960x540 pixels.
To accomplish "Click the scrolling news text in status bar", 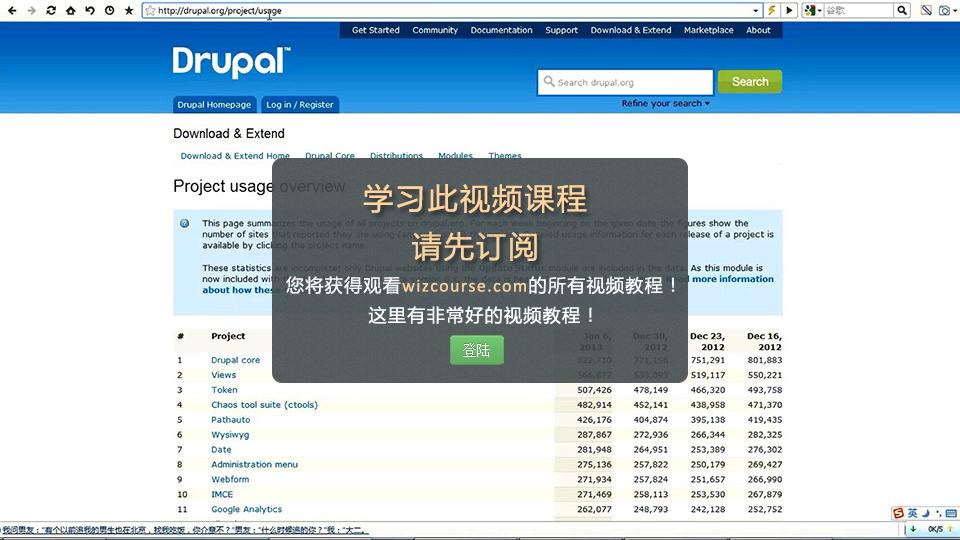I will point(184,530).
